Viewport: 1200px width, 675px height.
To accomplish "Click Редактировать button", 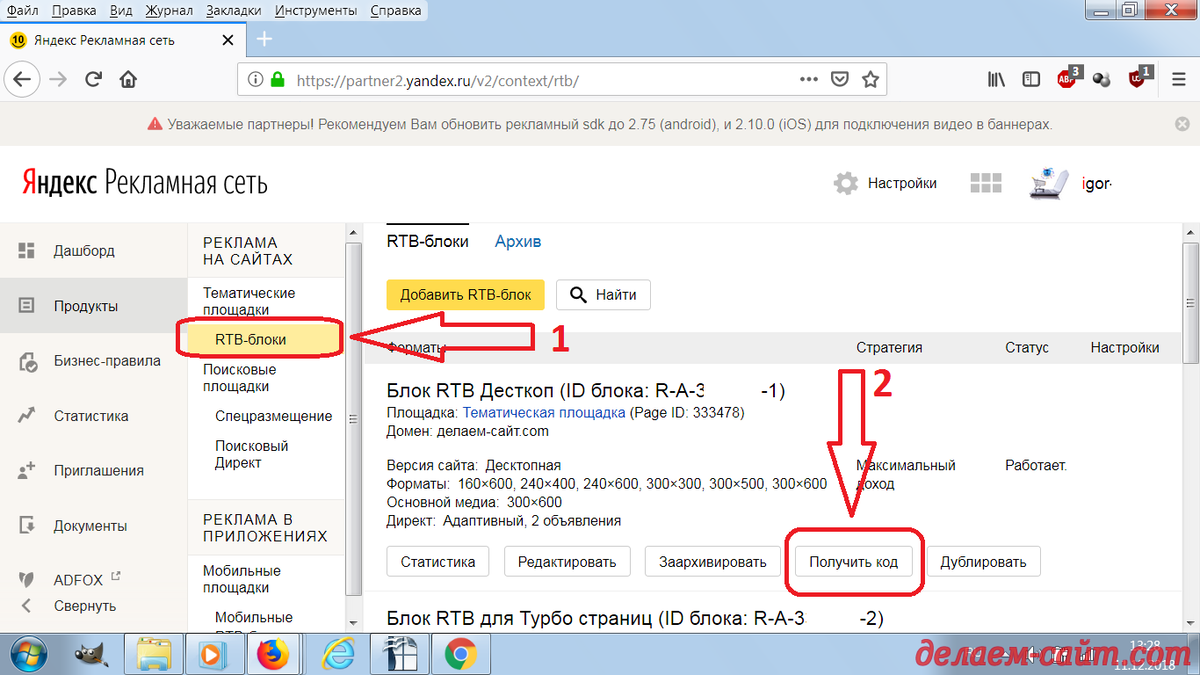I will [x=567, y=561].
